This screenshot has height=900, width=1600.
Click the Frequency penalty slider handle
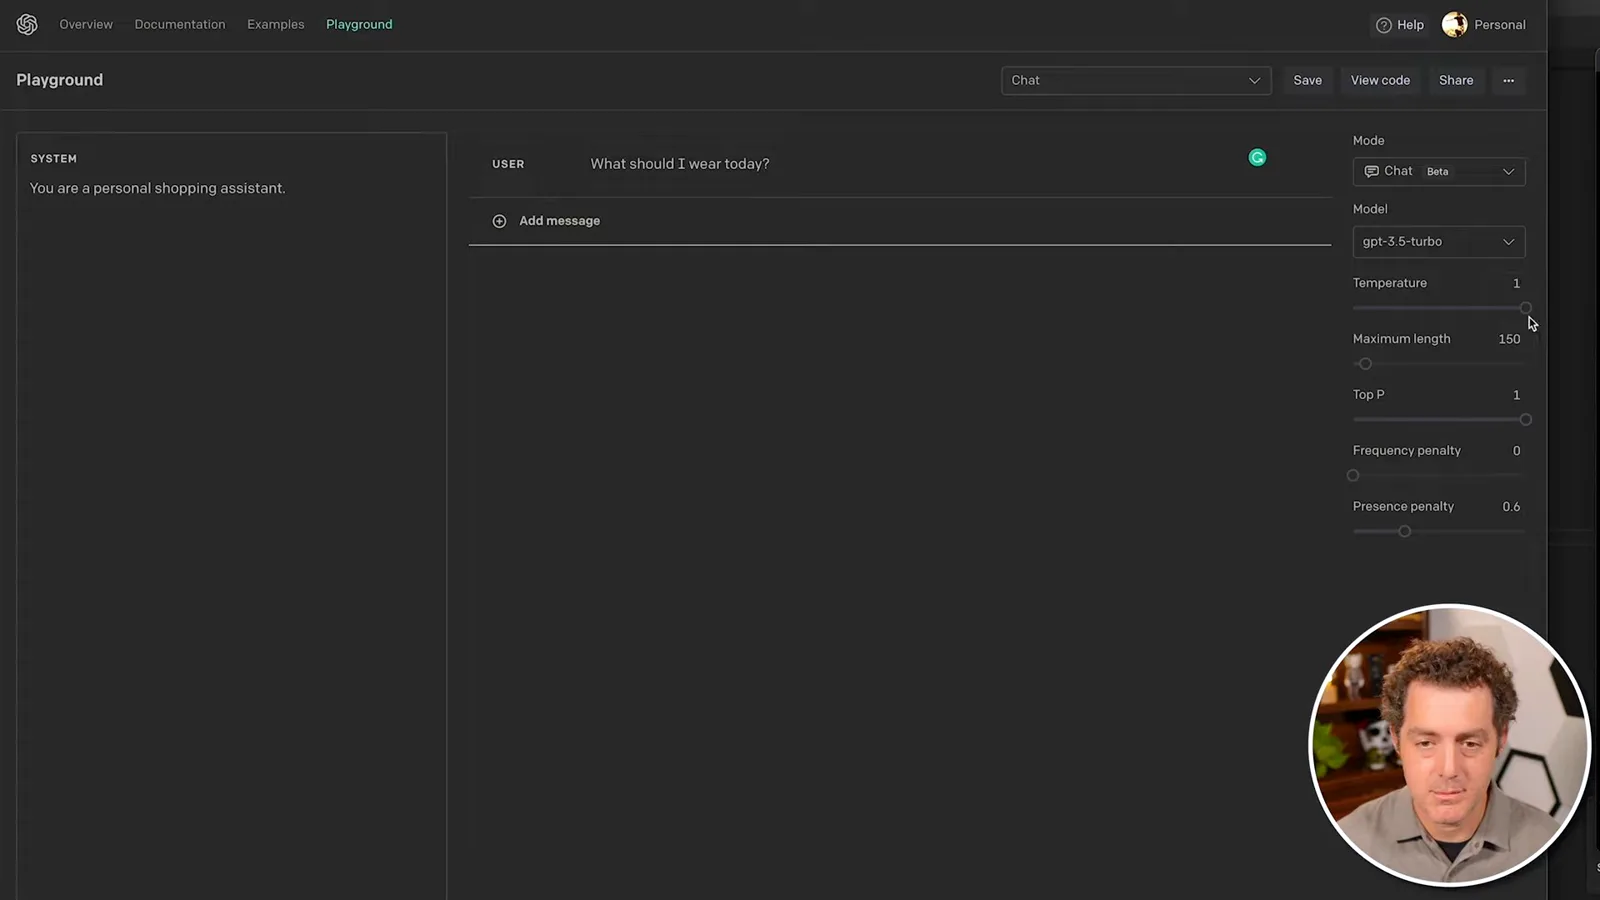1353,476
